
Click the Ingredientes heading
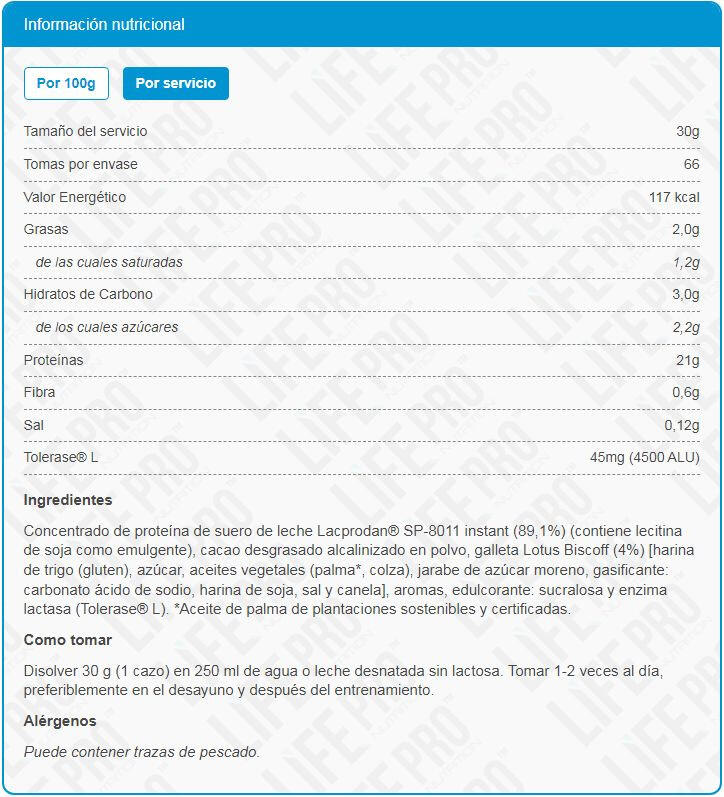pyautogui.click(x=68, y=500)
